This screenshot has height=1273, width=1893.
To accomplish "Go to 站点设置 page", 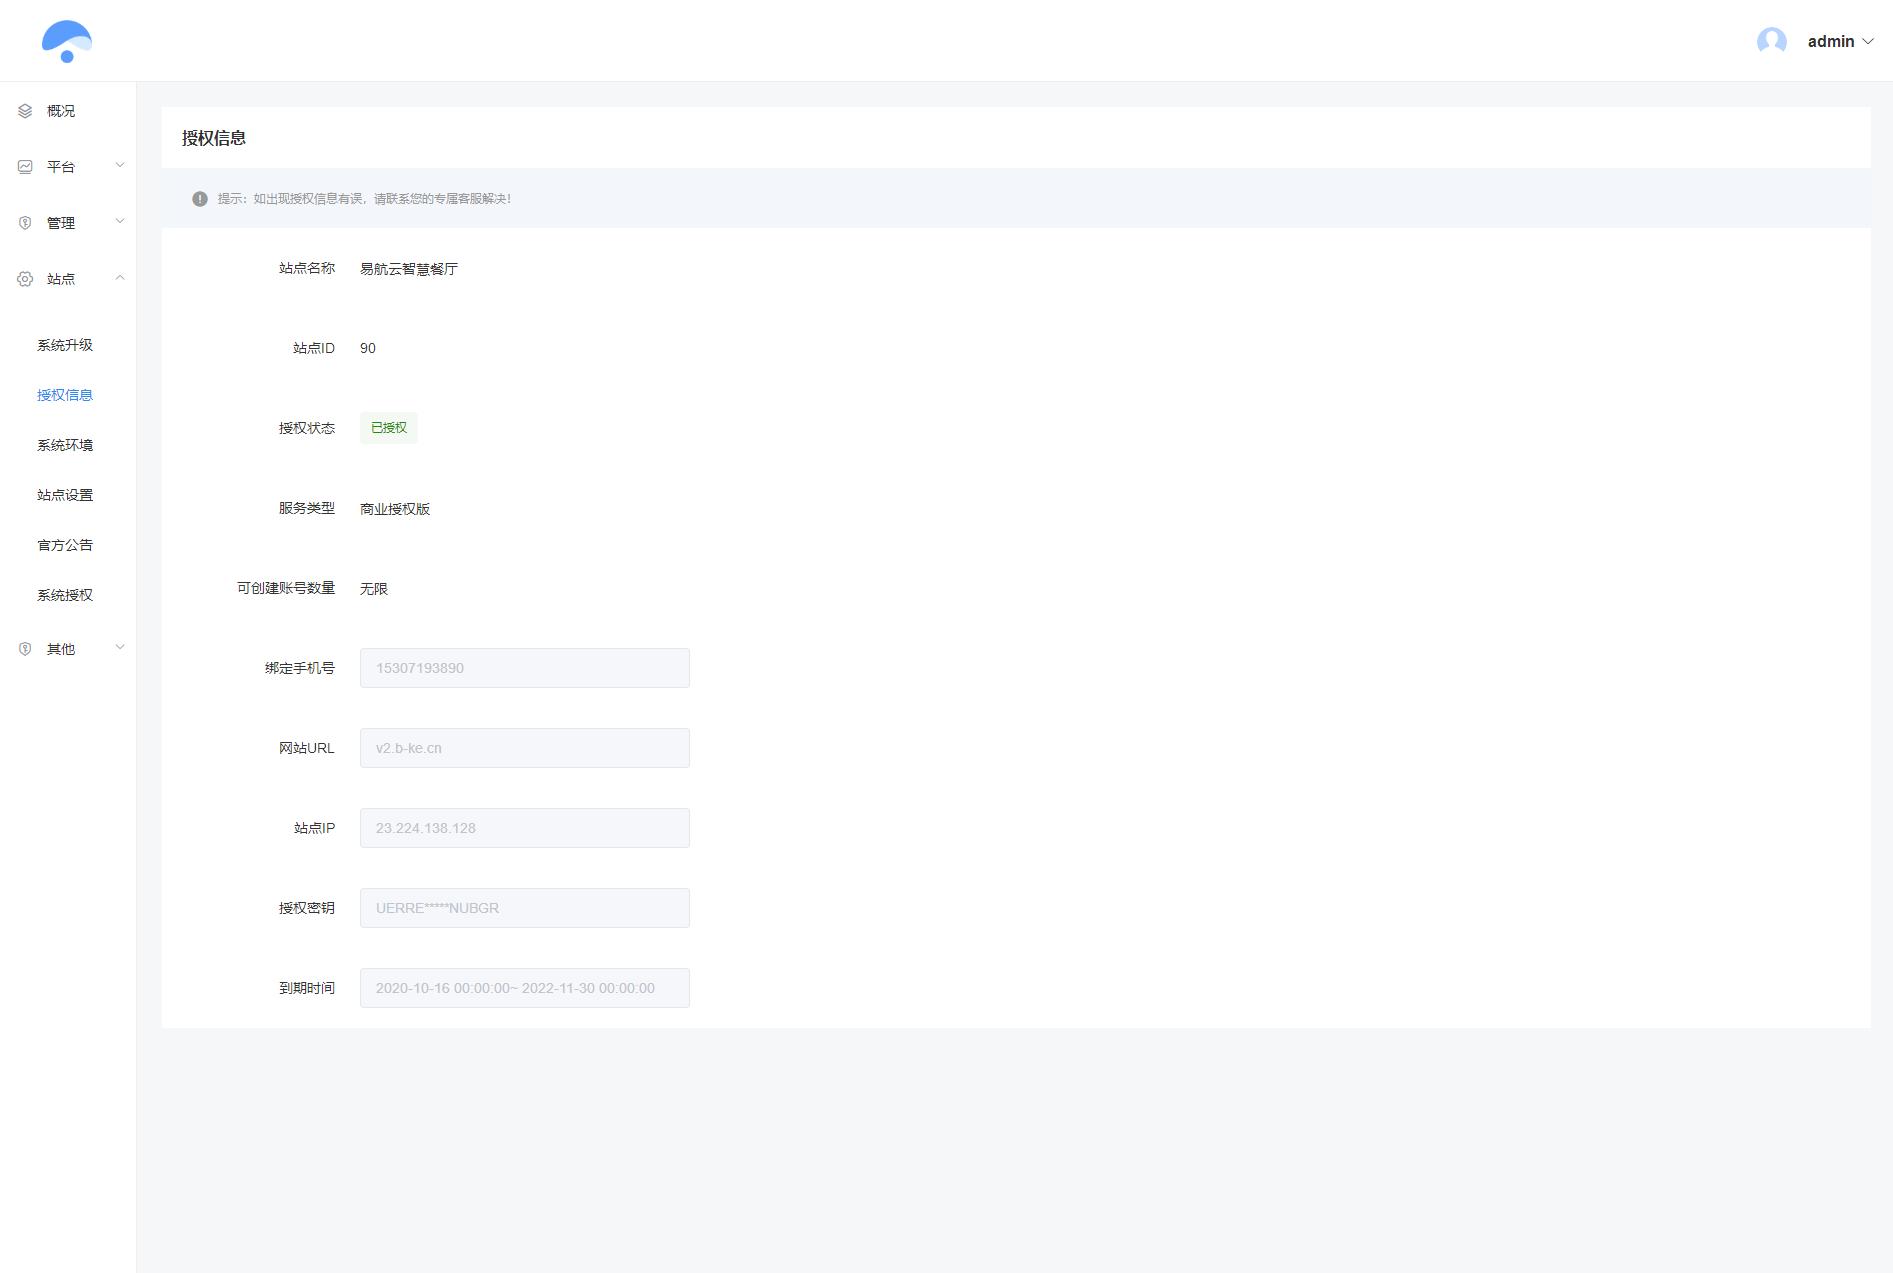I will (x=65, y=495).
